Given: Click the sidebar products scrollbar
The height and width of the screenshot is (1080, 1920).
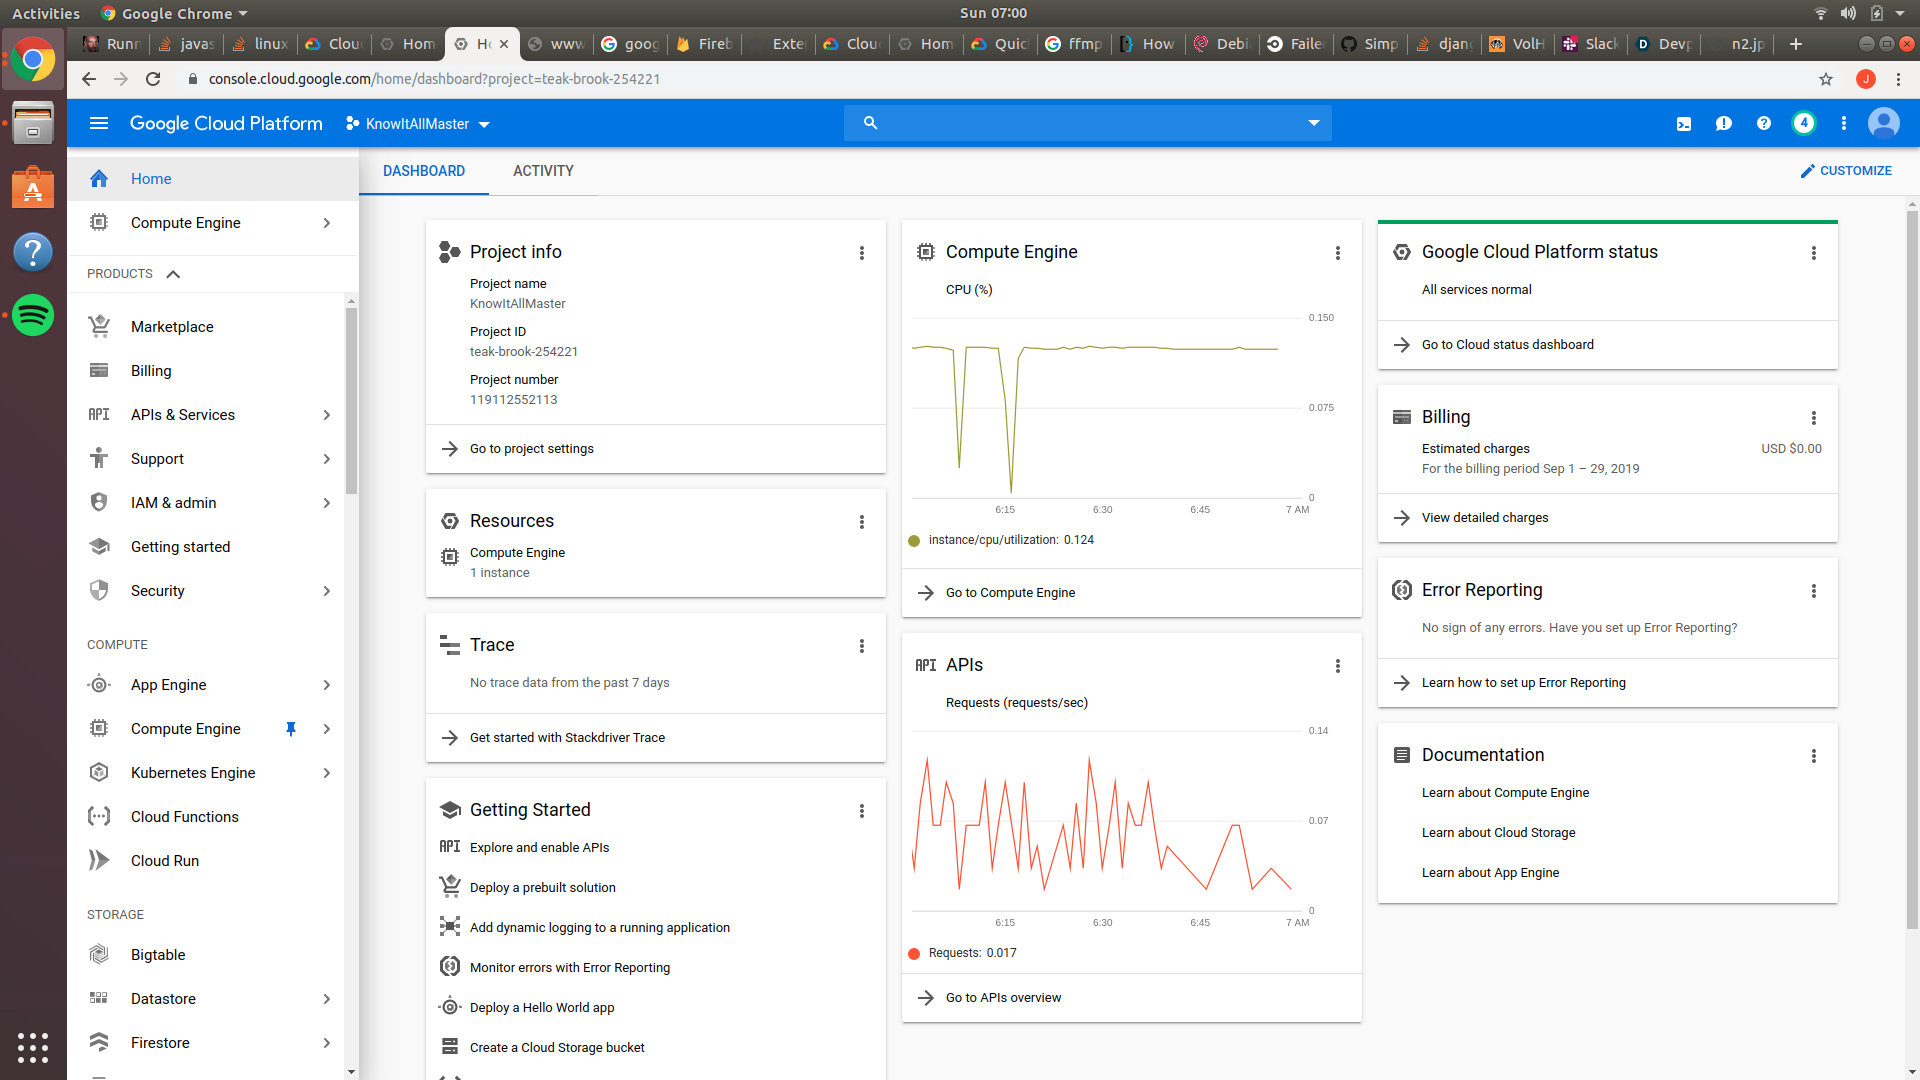Looking at the screenshot, I should [x=351, y=400].
